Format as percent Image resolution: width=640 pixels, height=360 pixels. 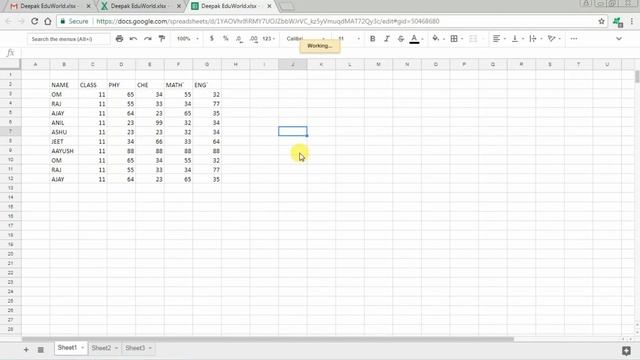pos(226,38)
